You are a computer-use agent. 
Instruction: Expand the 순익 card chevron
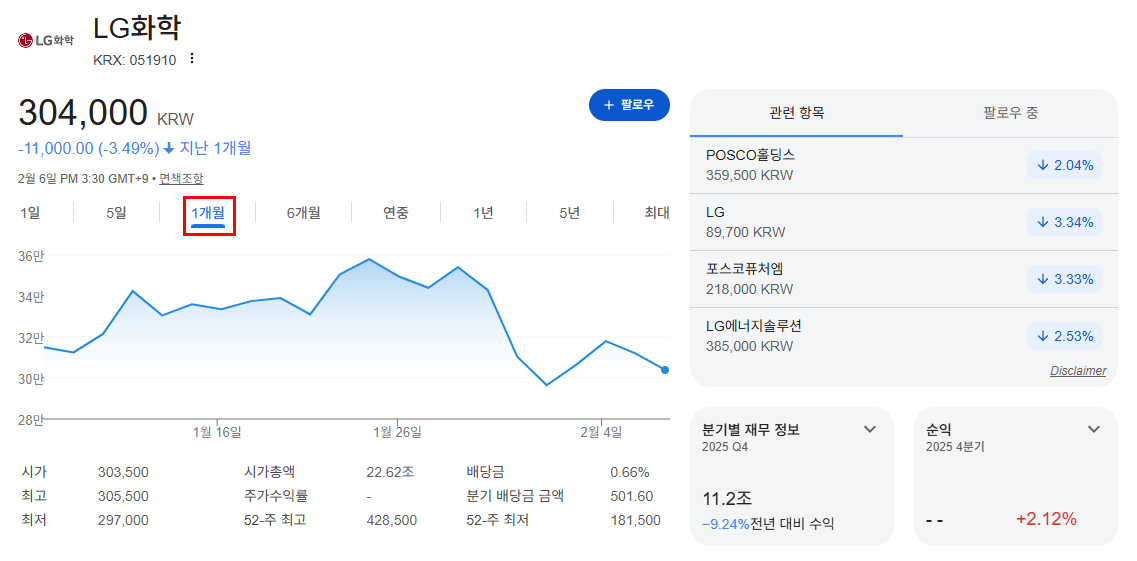coord(1094,429)
